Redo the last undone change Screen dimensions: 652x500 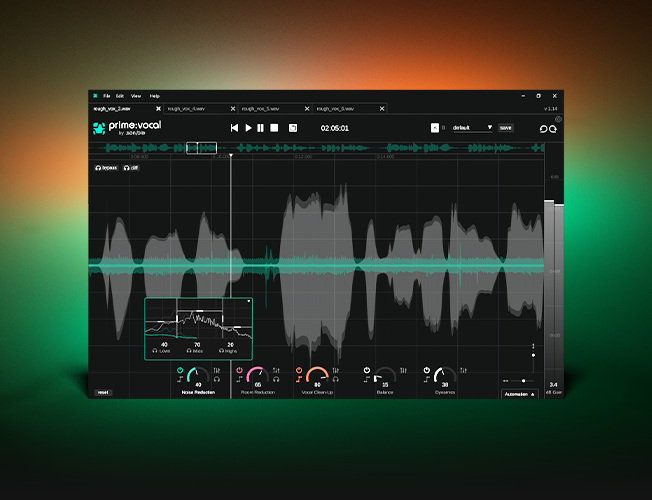pos(553,129)
